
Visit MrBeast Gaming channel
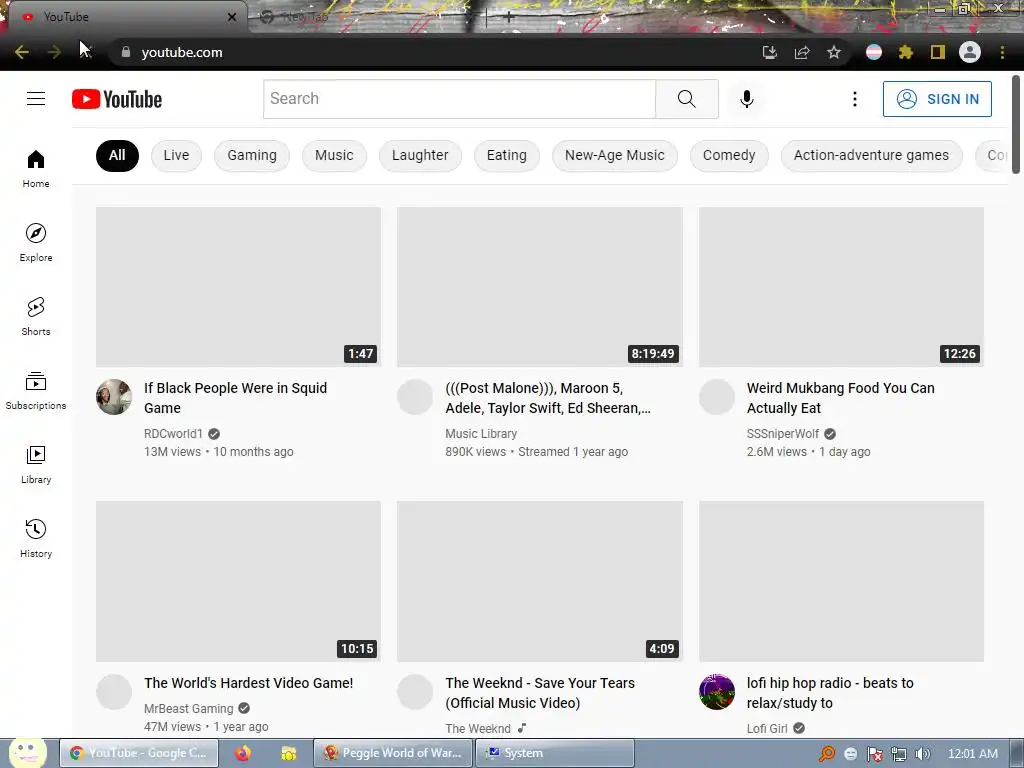click(189, 709)
